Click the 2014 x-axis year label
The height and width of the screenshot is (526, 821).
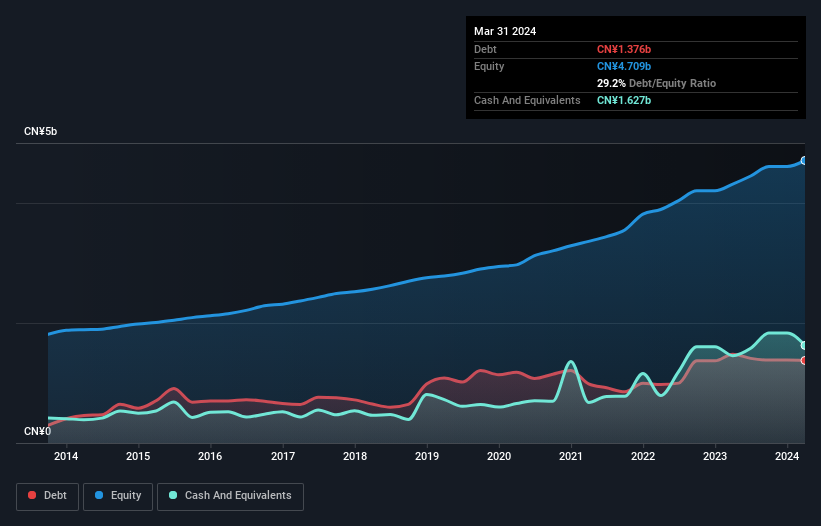[66, 457]
